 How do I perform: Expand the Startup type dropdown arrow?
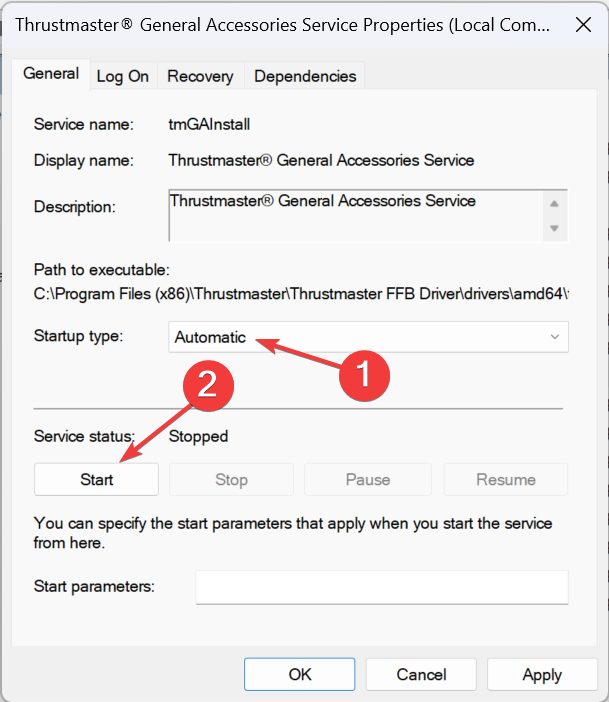coord(554,337)
